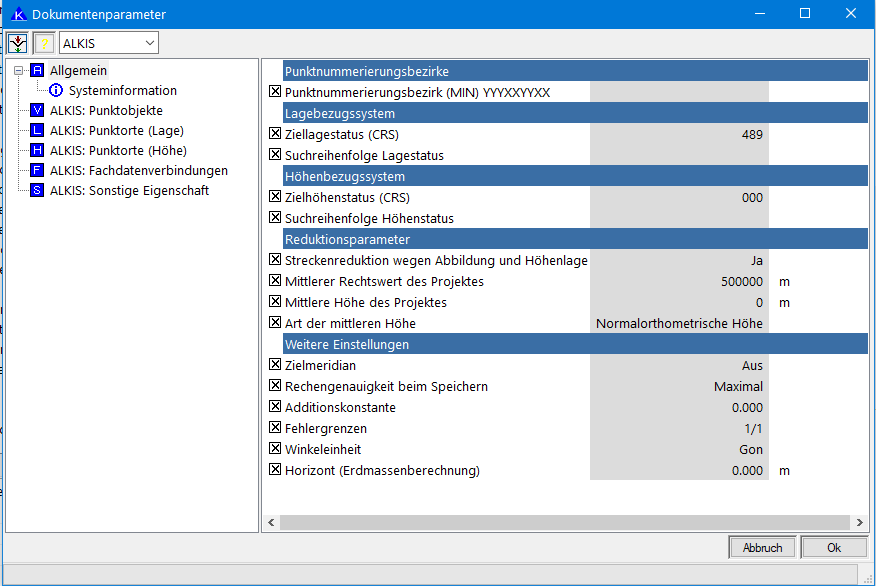Click the import arrow toolbar icon
The height and width of the screenshot is (586, 876).
(18, 43)
